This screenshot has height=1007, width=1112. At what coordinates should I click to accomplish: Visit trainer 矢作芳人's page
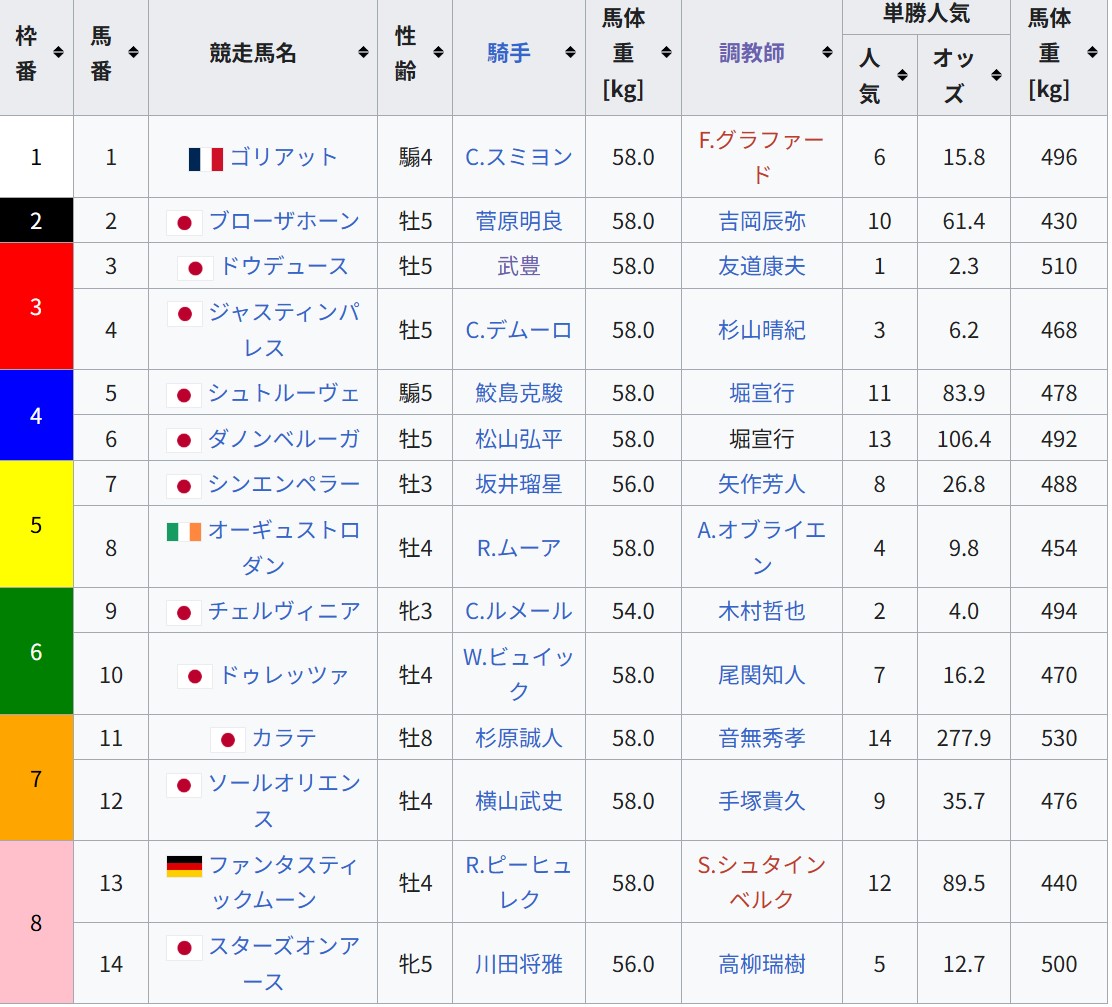(761, 485)
